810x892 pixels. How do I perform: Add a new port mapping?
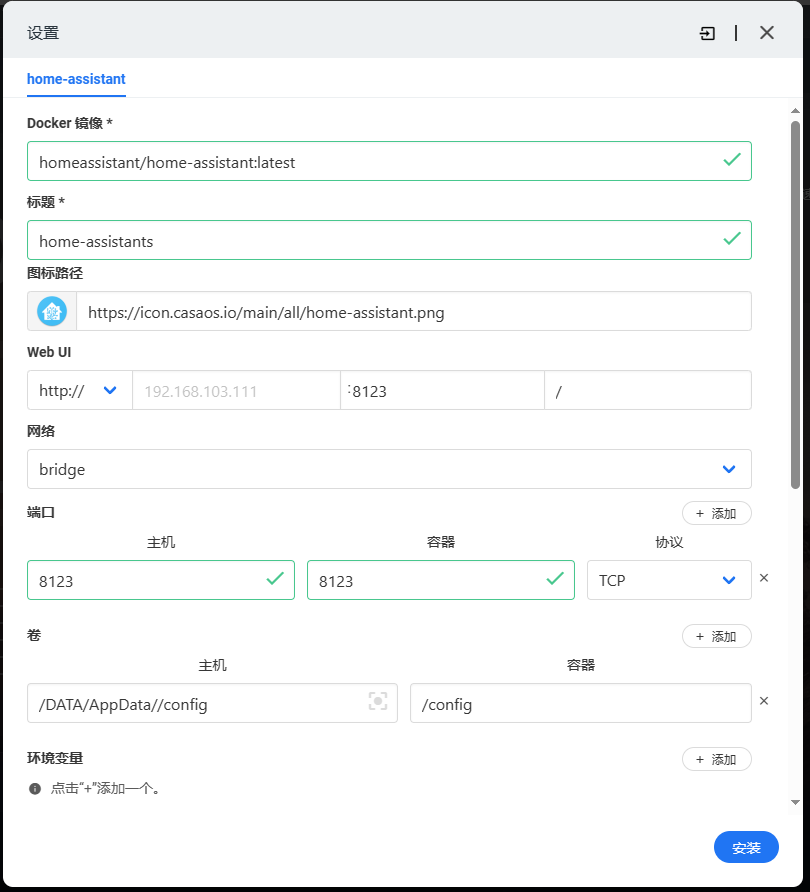tap(717, 513)
